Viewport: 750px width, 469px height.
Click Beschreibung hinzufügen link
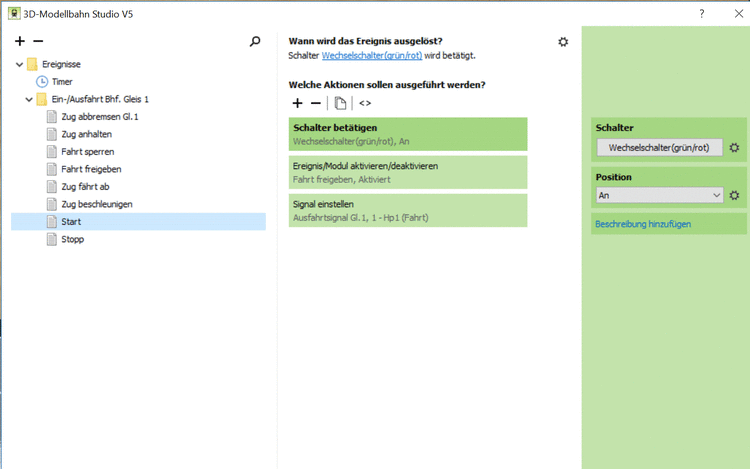pyautogui.click(x=642, y=224)
